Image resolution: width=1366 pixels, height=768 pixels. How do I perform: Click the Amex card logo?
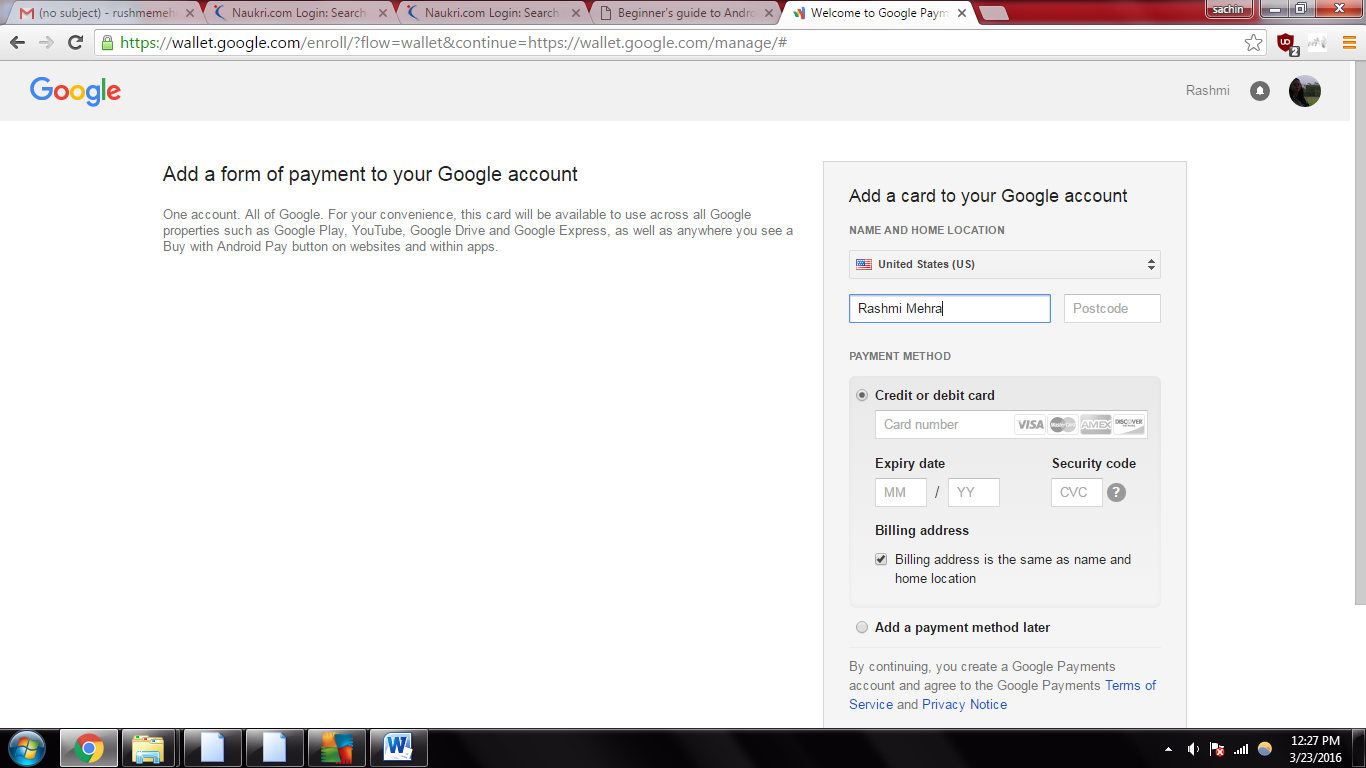pyautogui.click(x=1096, y=424)
